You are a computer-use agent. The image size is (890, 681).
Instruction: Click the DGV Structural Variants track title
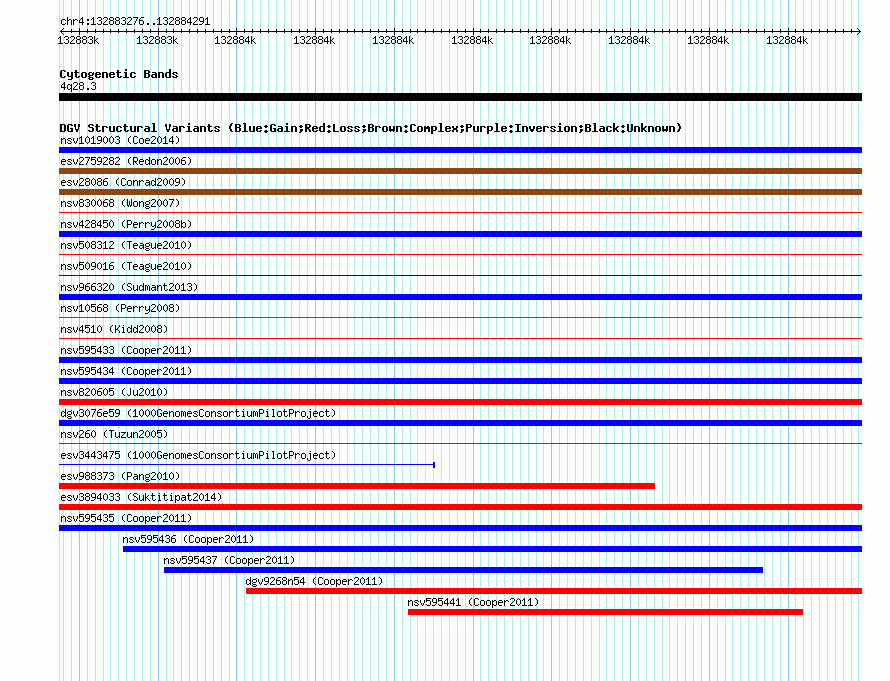371,128
